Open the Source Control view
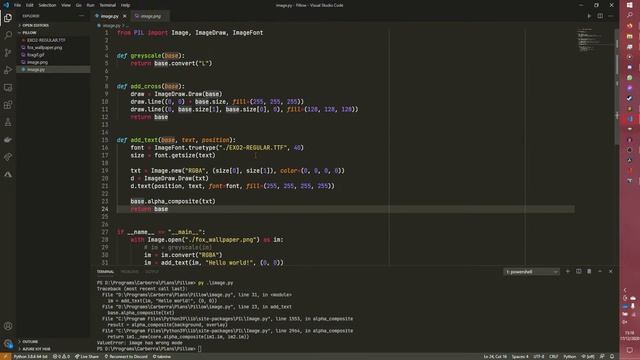640x360 pixels. pyautogui.click(x=8, y=53)
